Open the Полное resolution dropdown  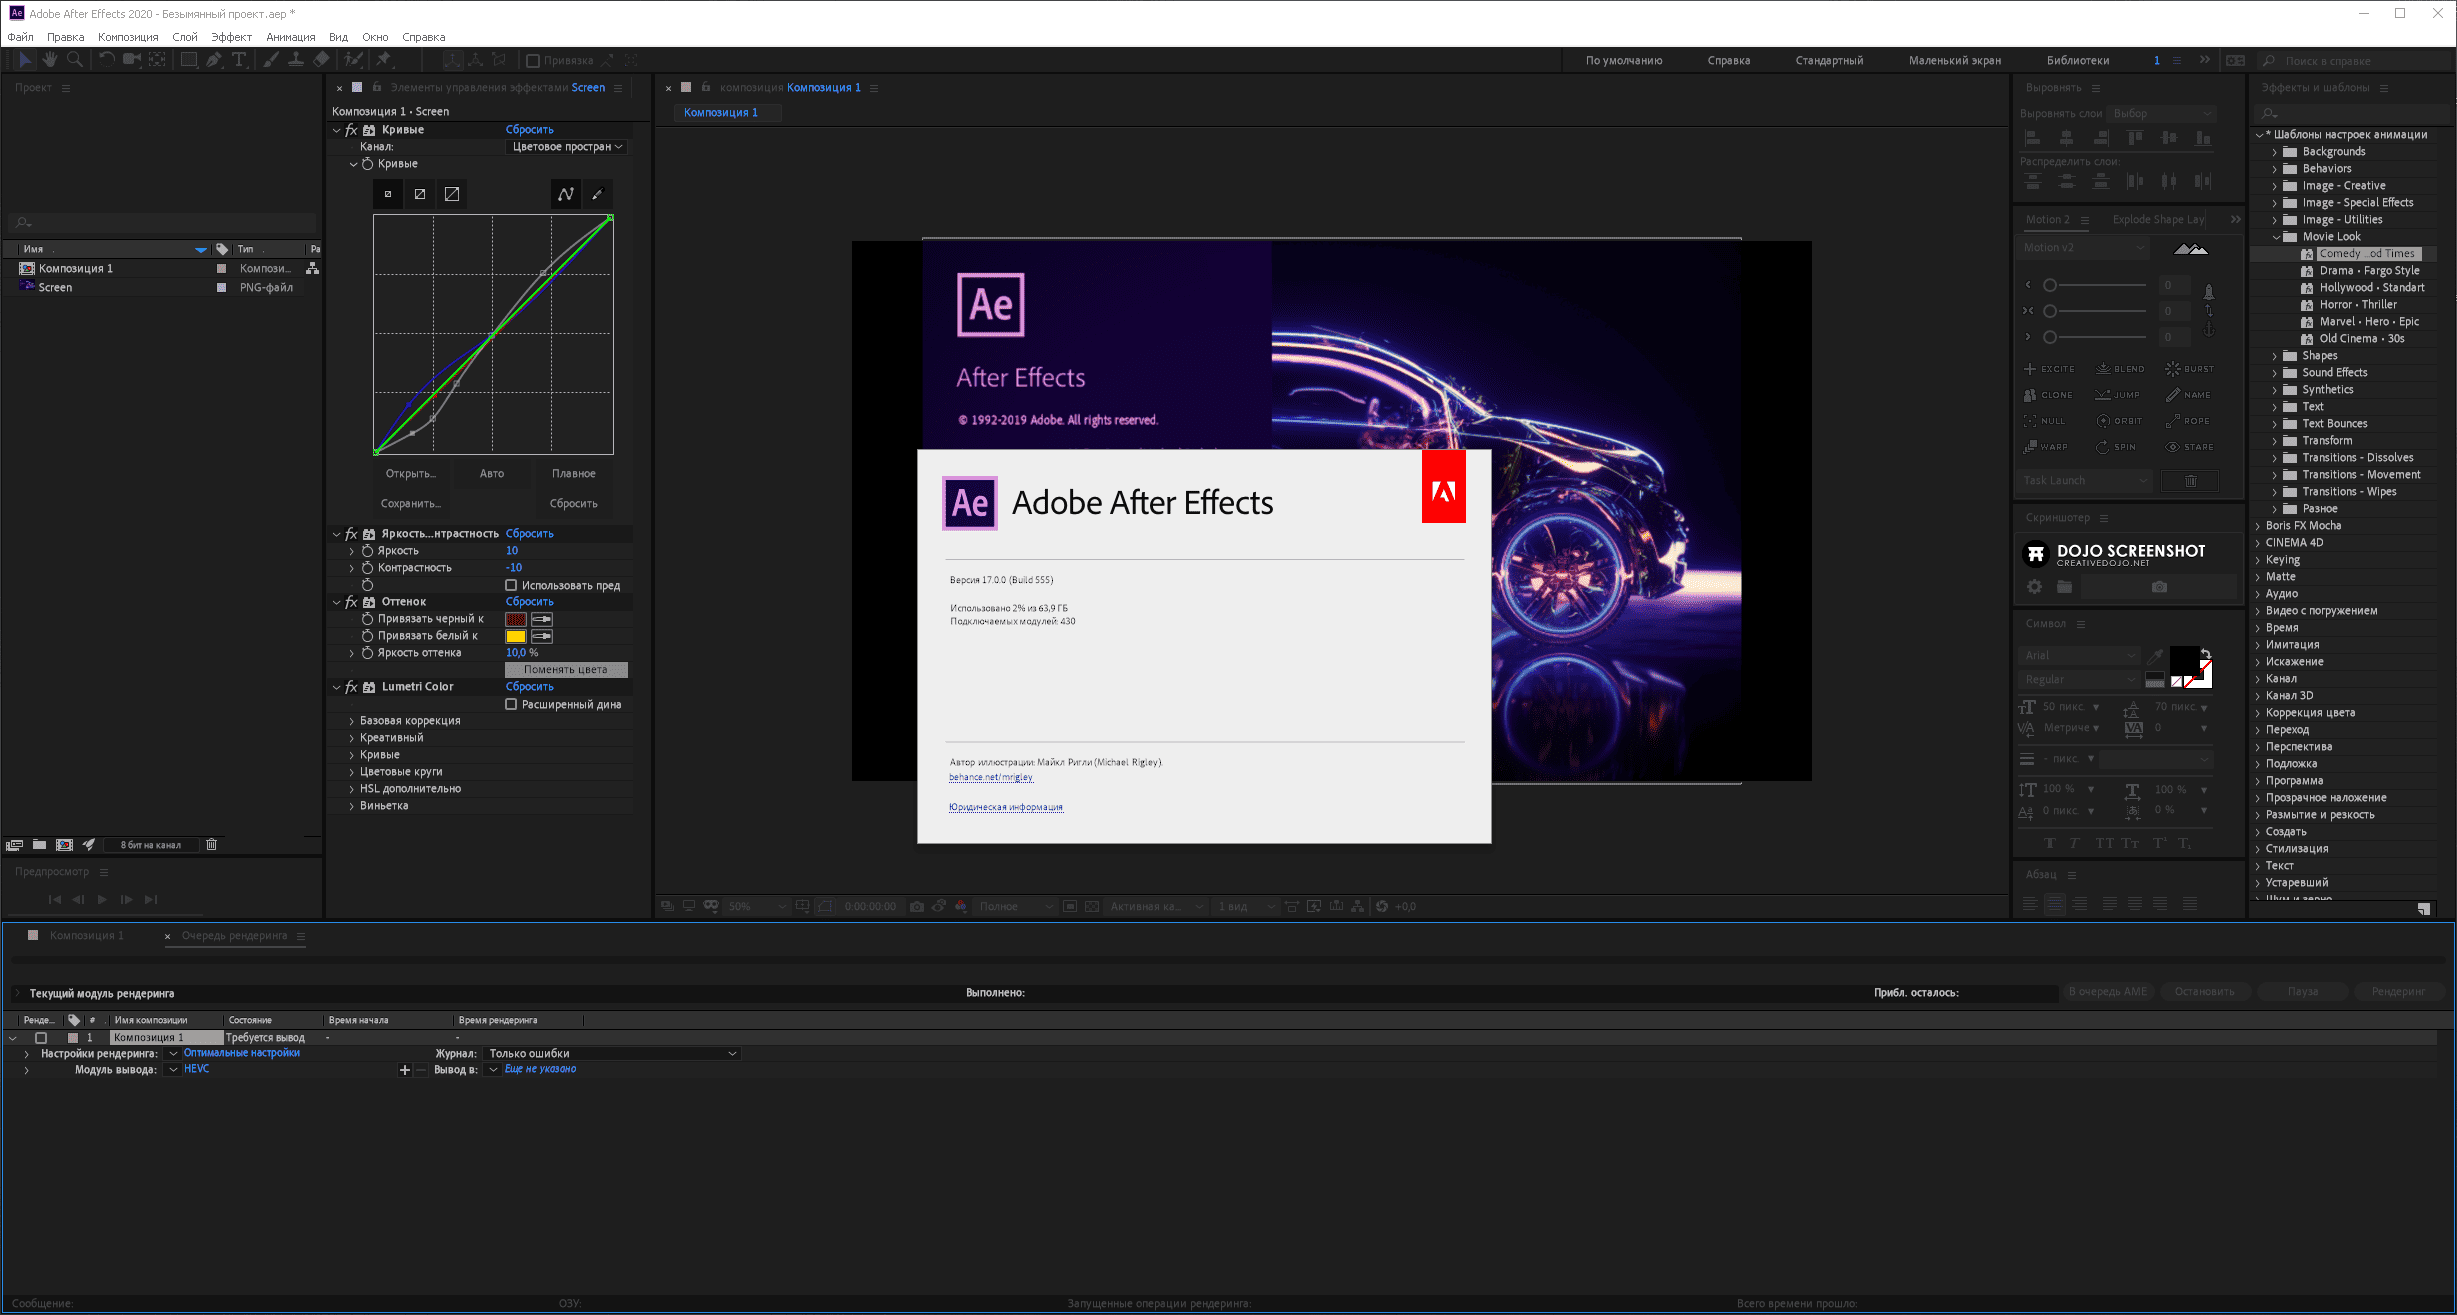point(1015,906)
